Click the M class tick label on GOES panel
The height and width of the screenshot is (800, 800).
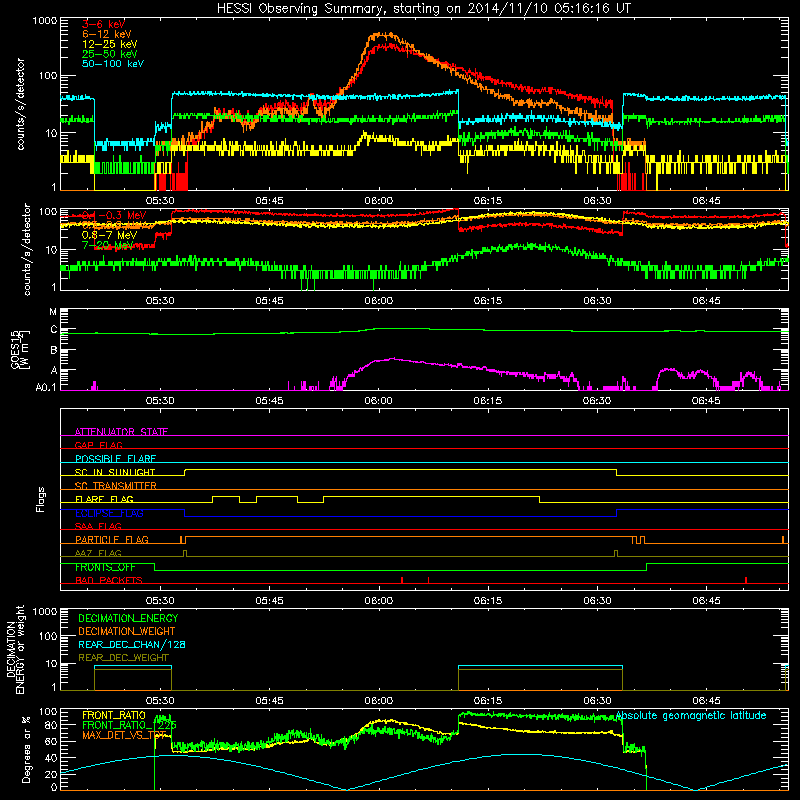(x=53, y=312)
